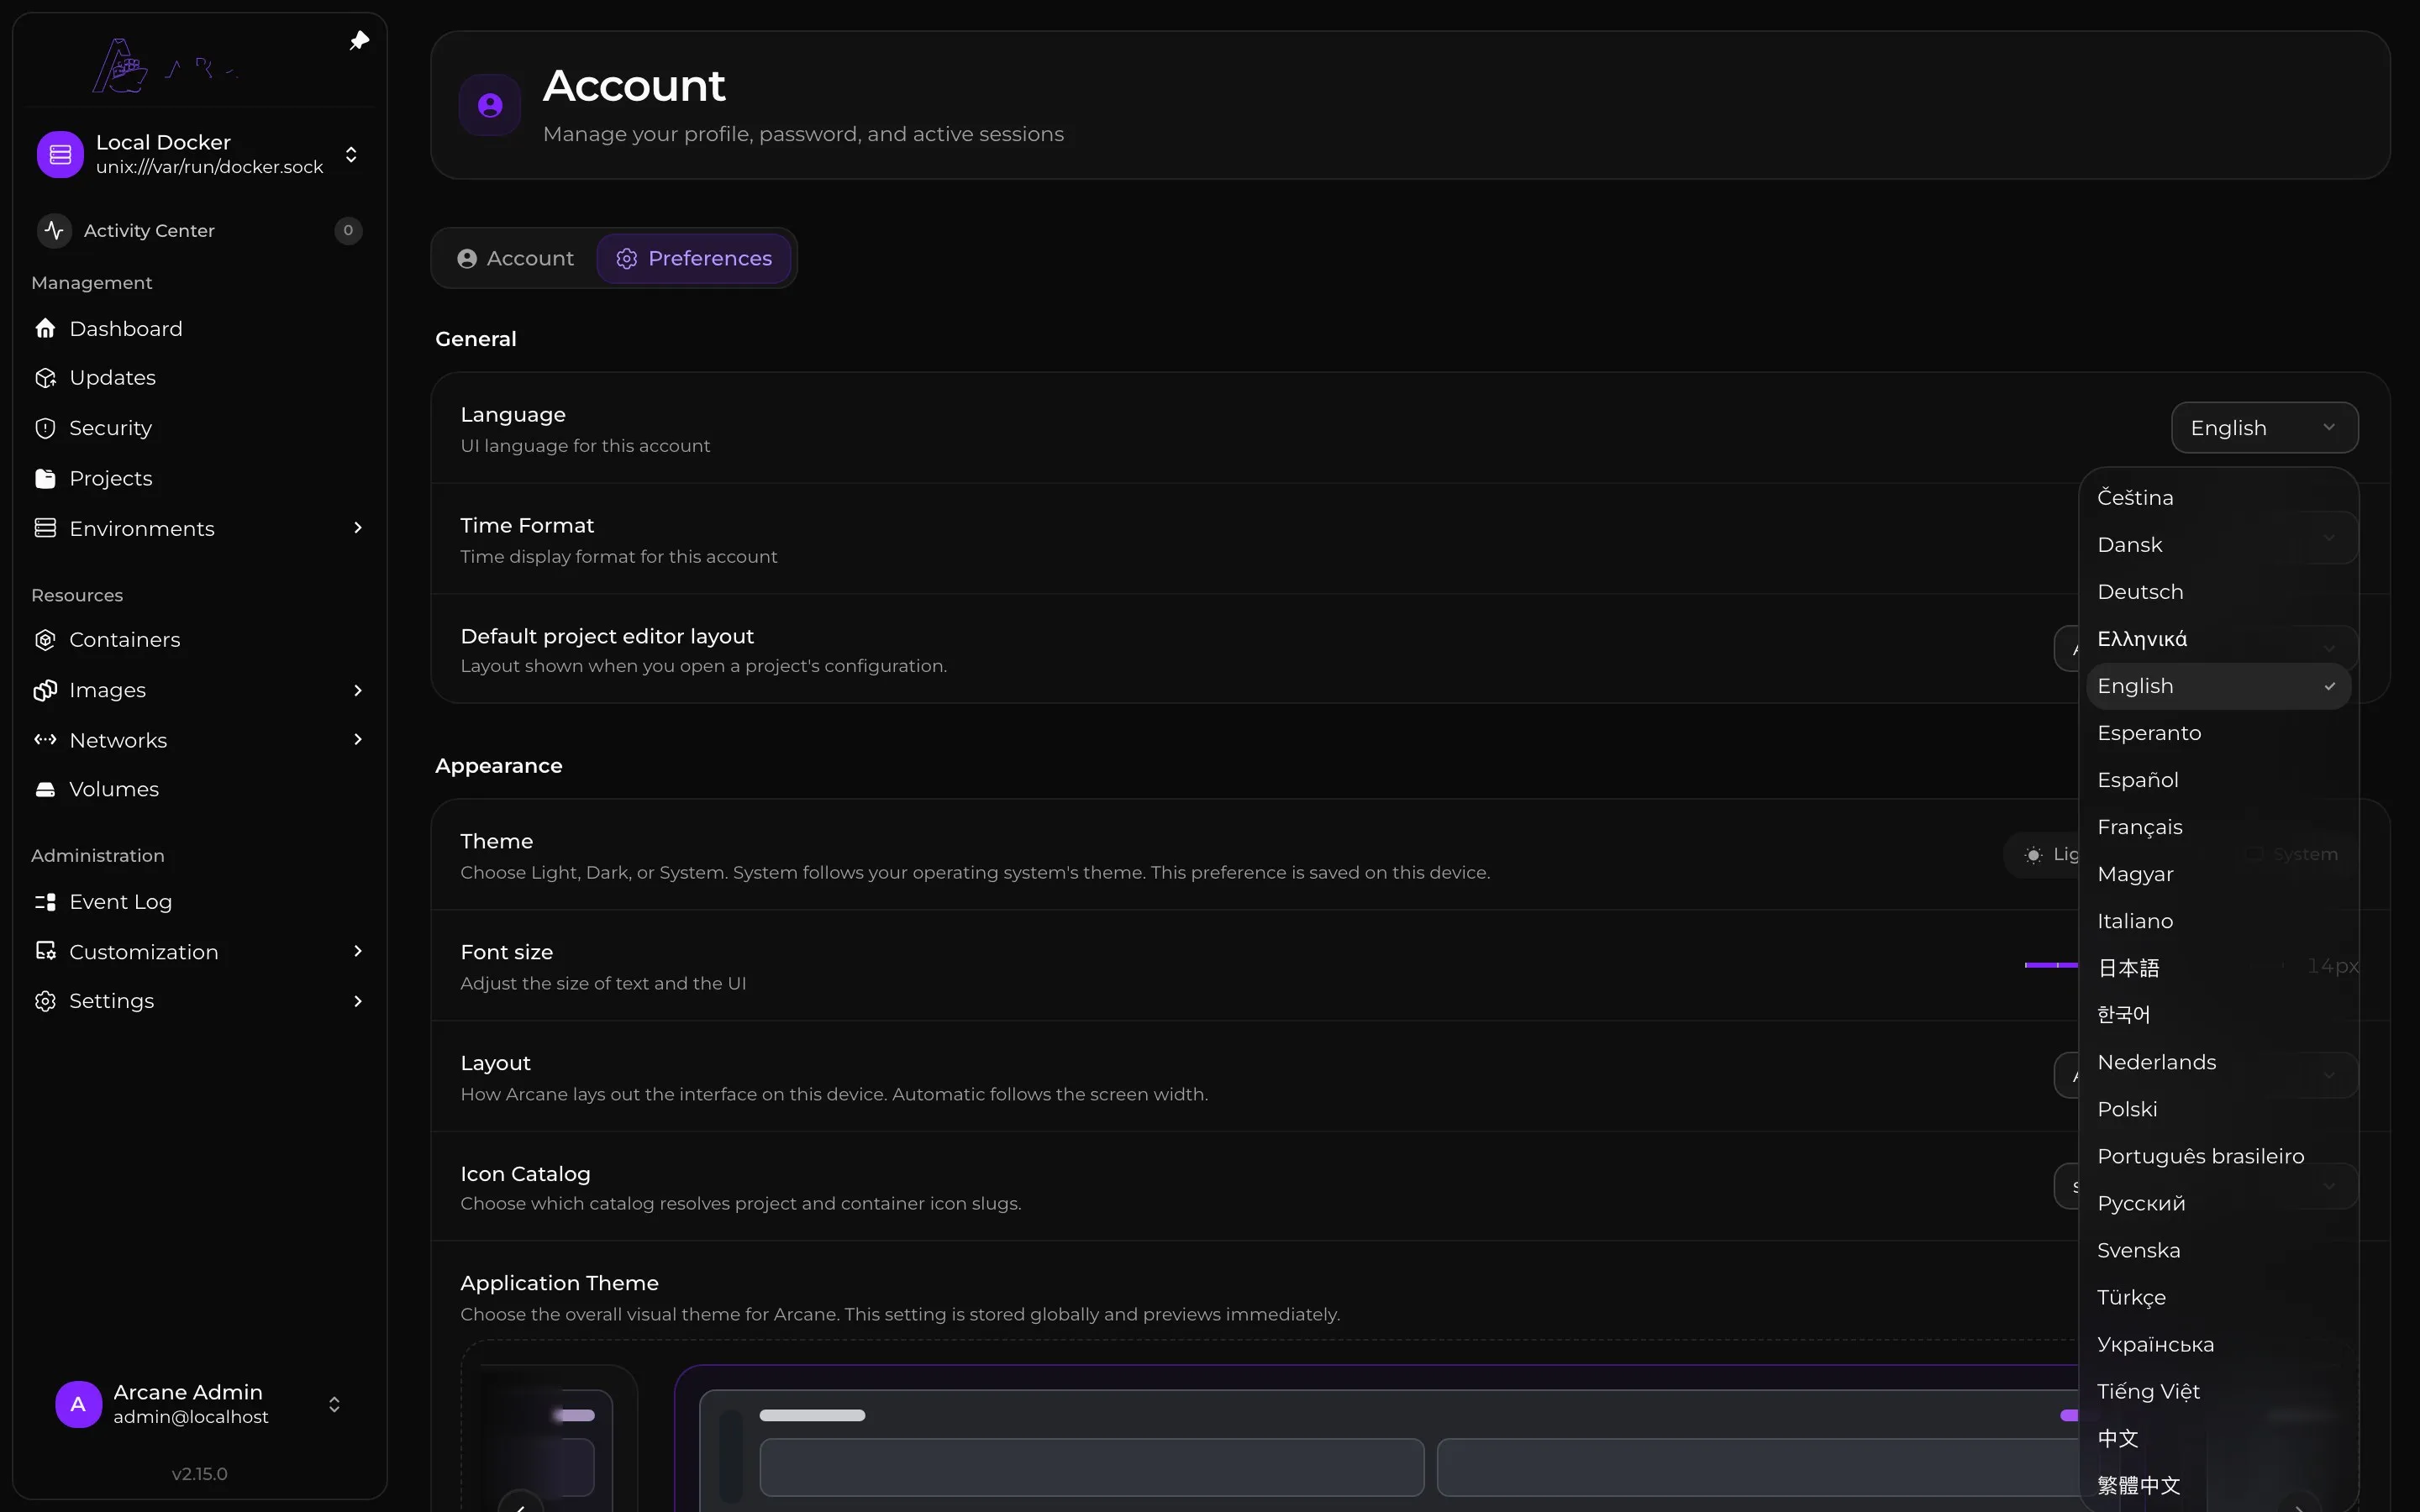
Task: Select 한국어 in the language list
Action: 2218,1015
